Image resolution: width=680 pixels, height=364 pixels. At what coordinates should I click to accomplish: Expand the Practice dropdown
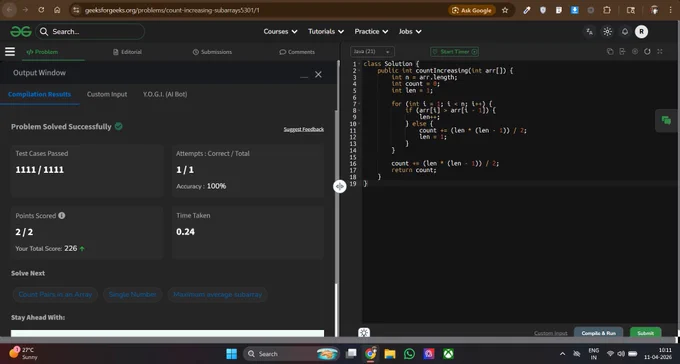(x=371, y=31)
